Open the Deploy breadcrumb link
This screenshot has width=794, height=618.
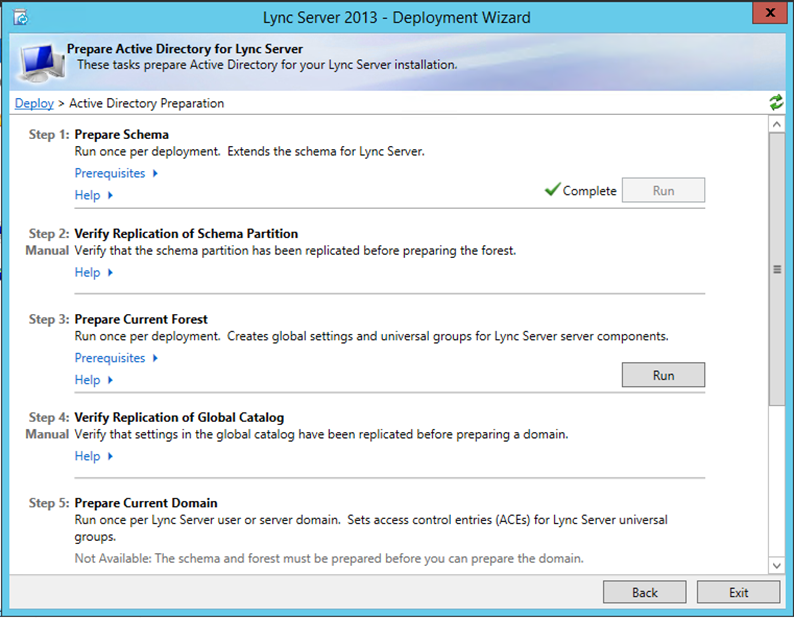click(x=34, y=103)
